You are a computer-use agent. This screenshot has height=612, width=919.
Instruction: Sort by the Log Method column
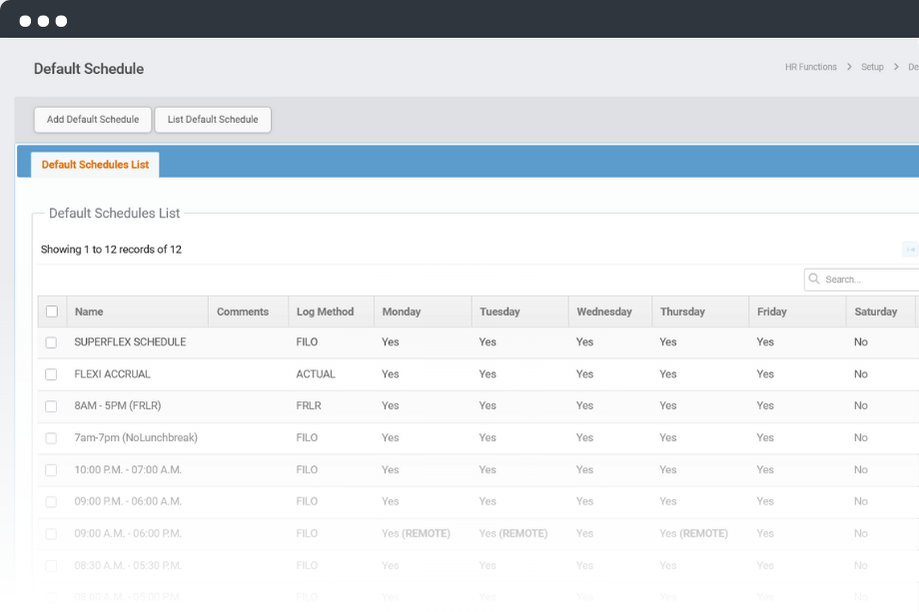[325, 312]
